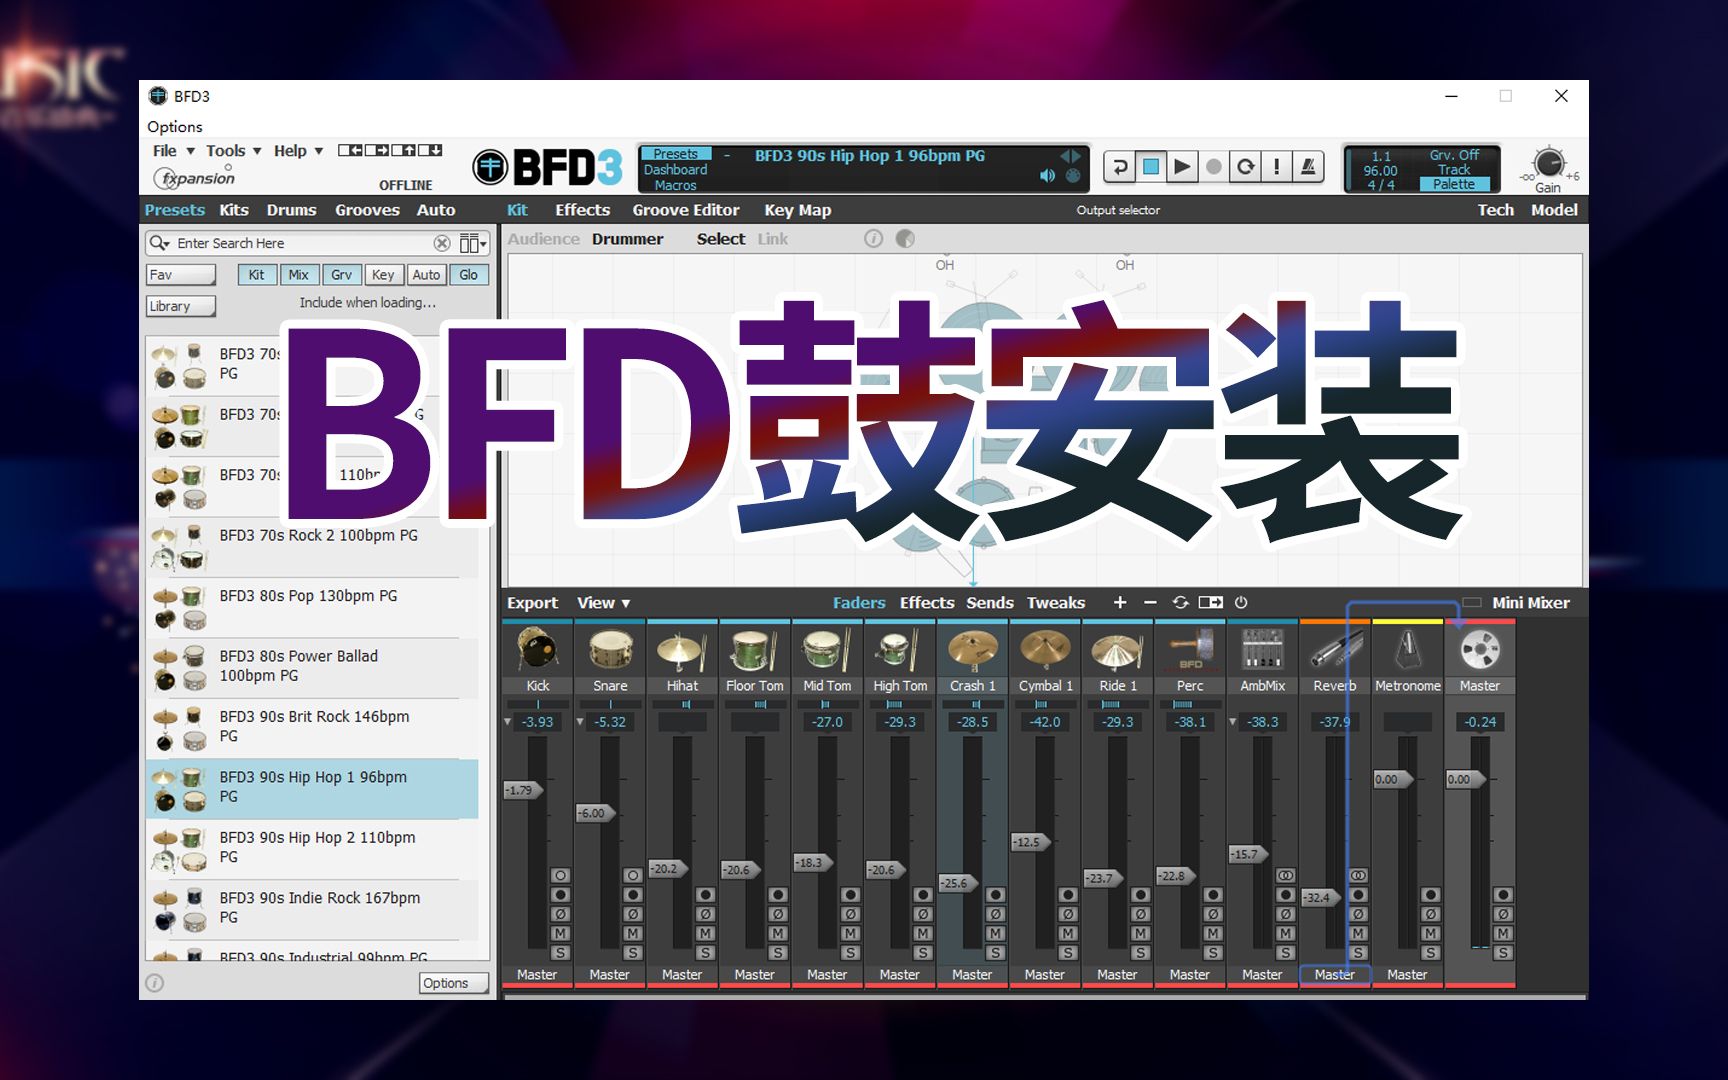
Task: Select the Mid Tom channel icon
Action: 827,650
